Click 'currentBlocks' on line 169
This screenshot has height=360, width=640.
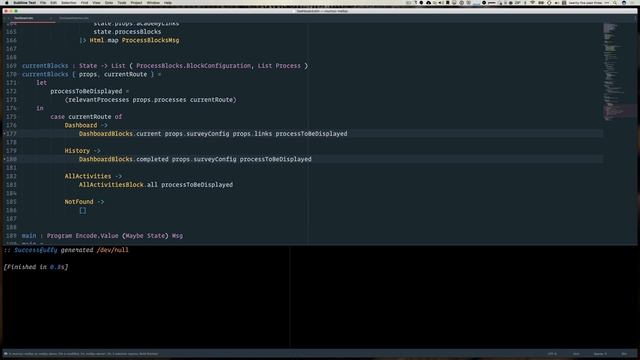pos(45,66)
